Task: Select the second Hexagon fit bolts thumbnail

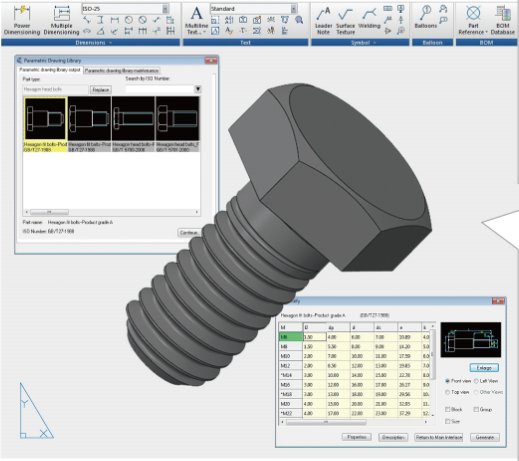Action: (x=89, y=124)
